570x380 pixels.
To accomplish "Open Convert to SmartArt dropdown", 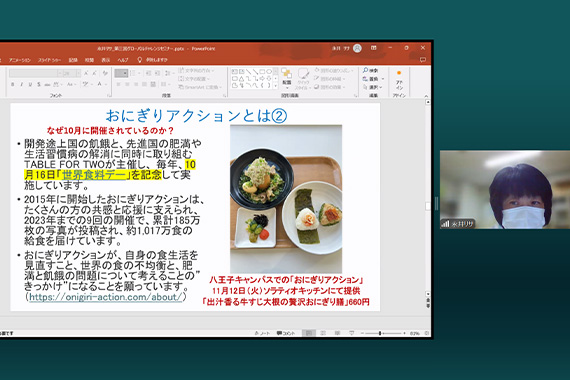I will [200, 87].
